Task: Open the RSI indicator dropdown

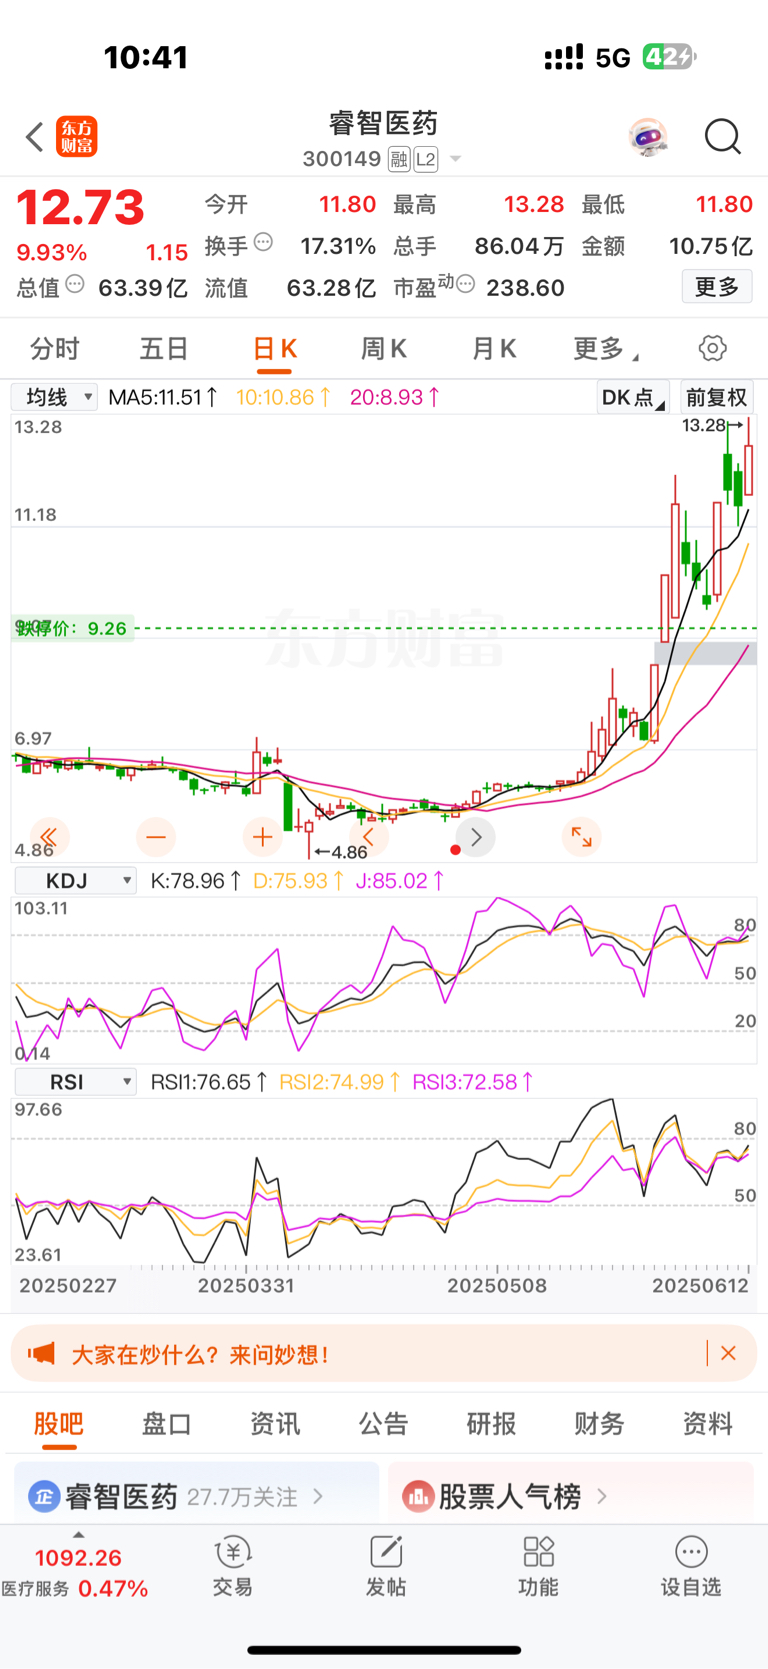Action: click(x=75, y=1082)
